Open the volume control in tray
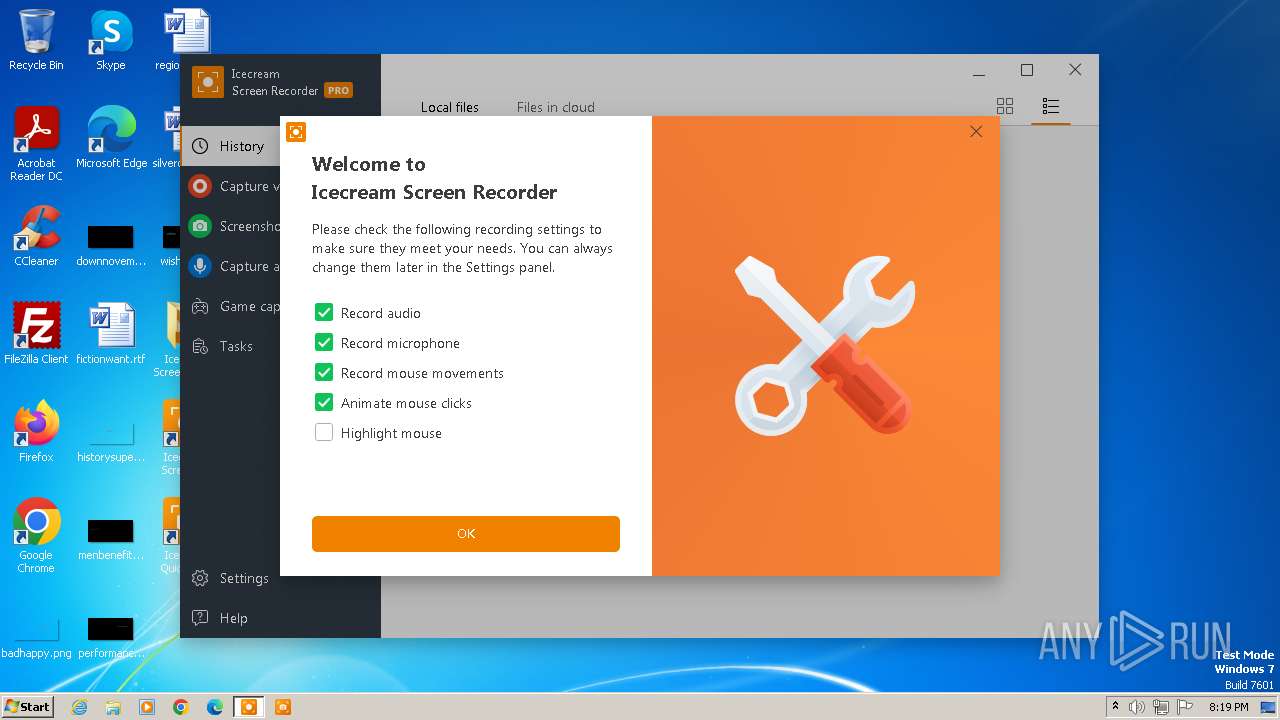Image resolution: width=1280 pixels, height=720 pixels. tap(1137, 707)
